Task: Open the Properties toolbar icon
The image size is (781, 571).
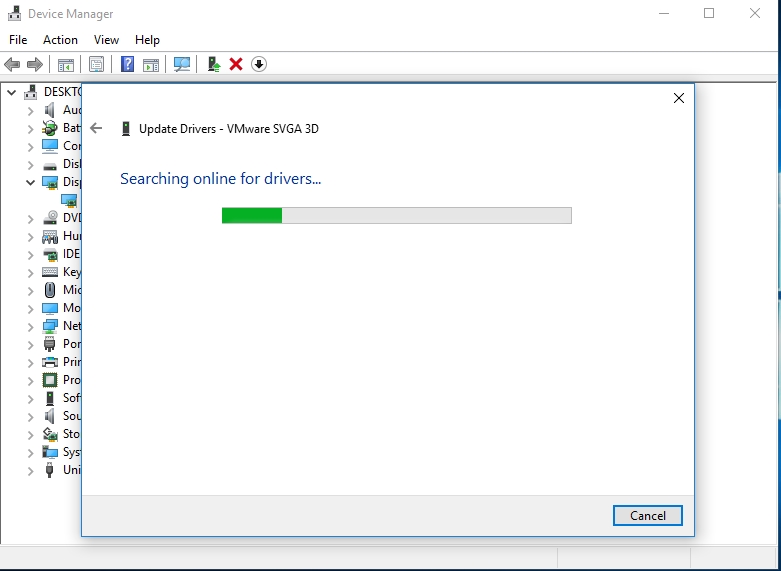Action: [96, 64]
